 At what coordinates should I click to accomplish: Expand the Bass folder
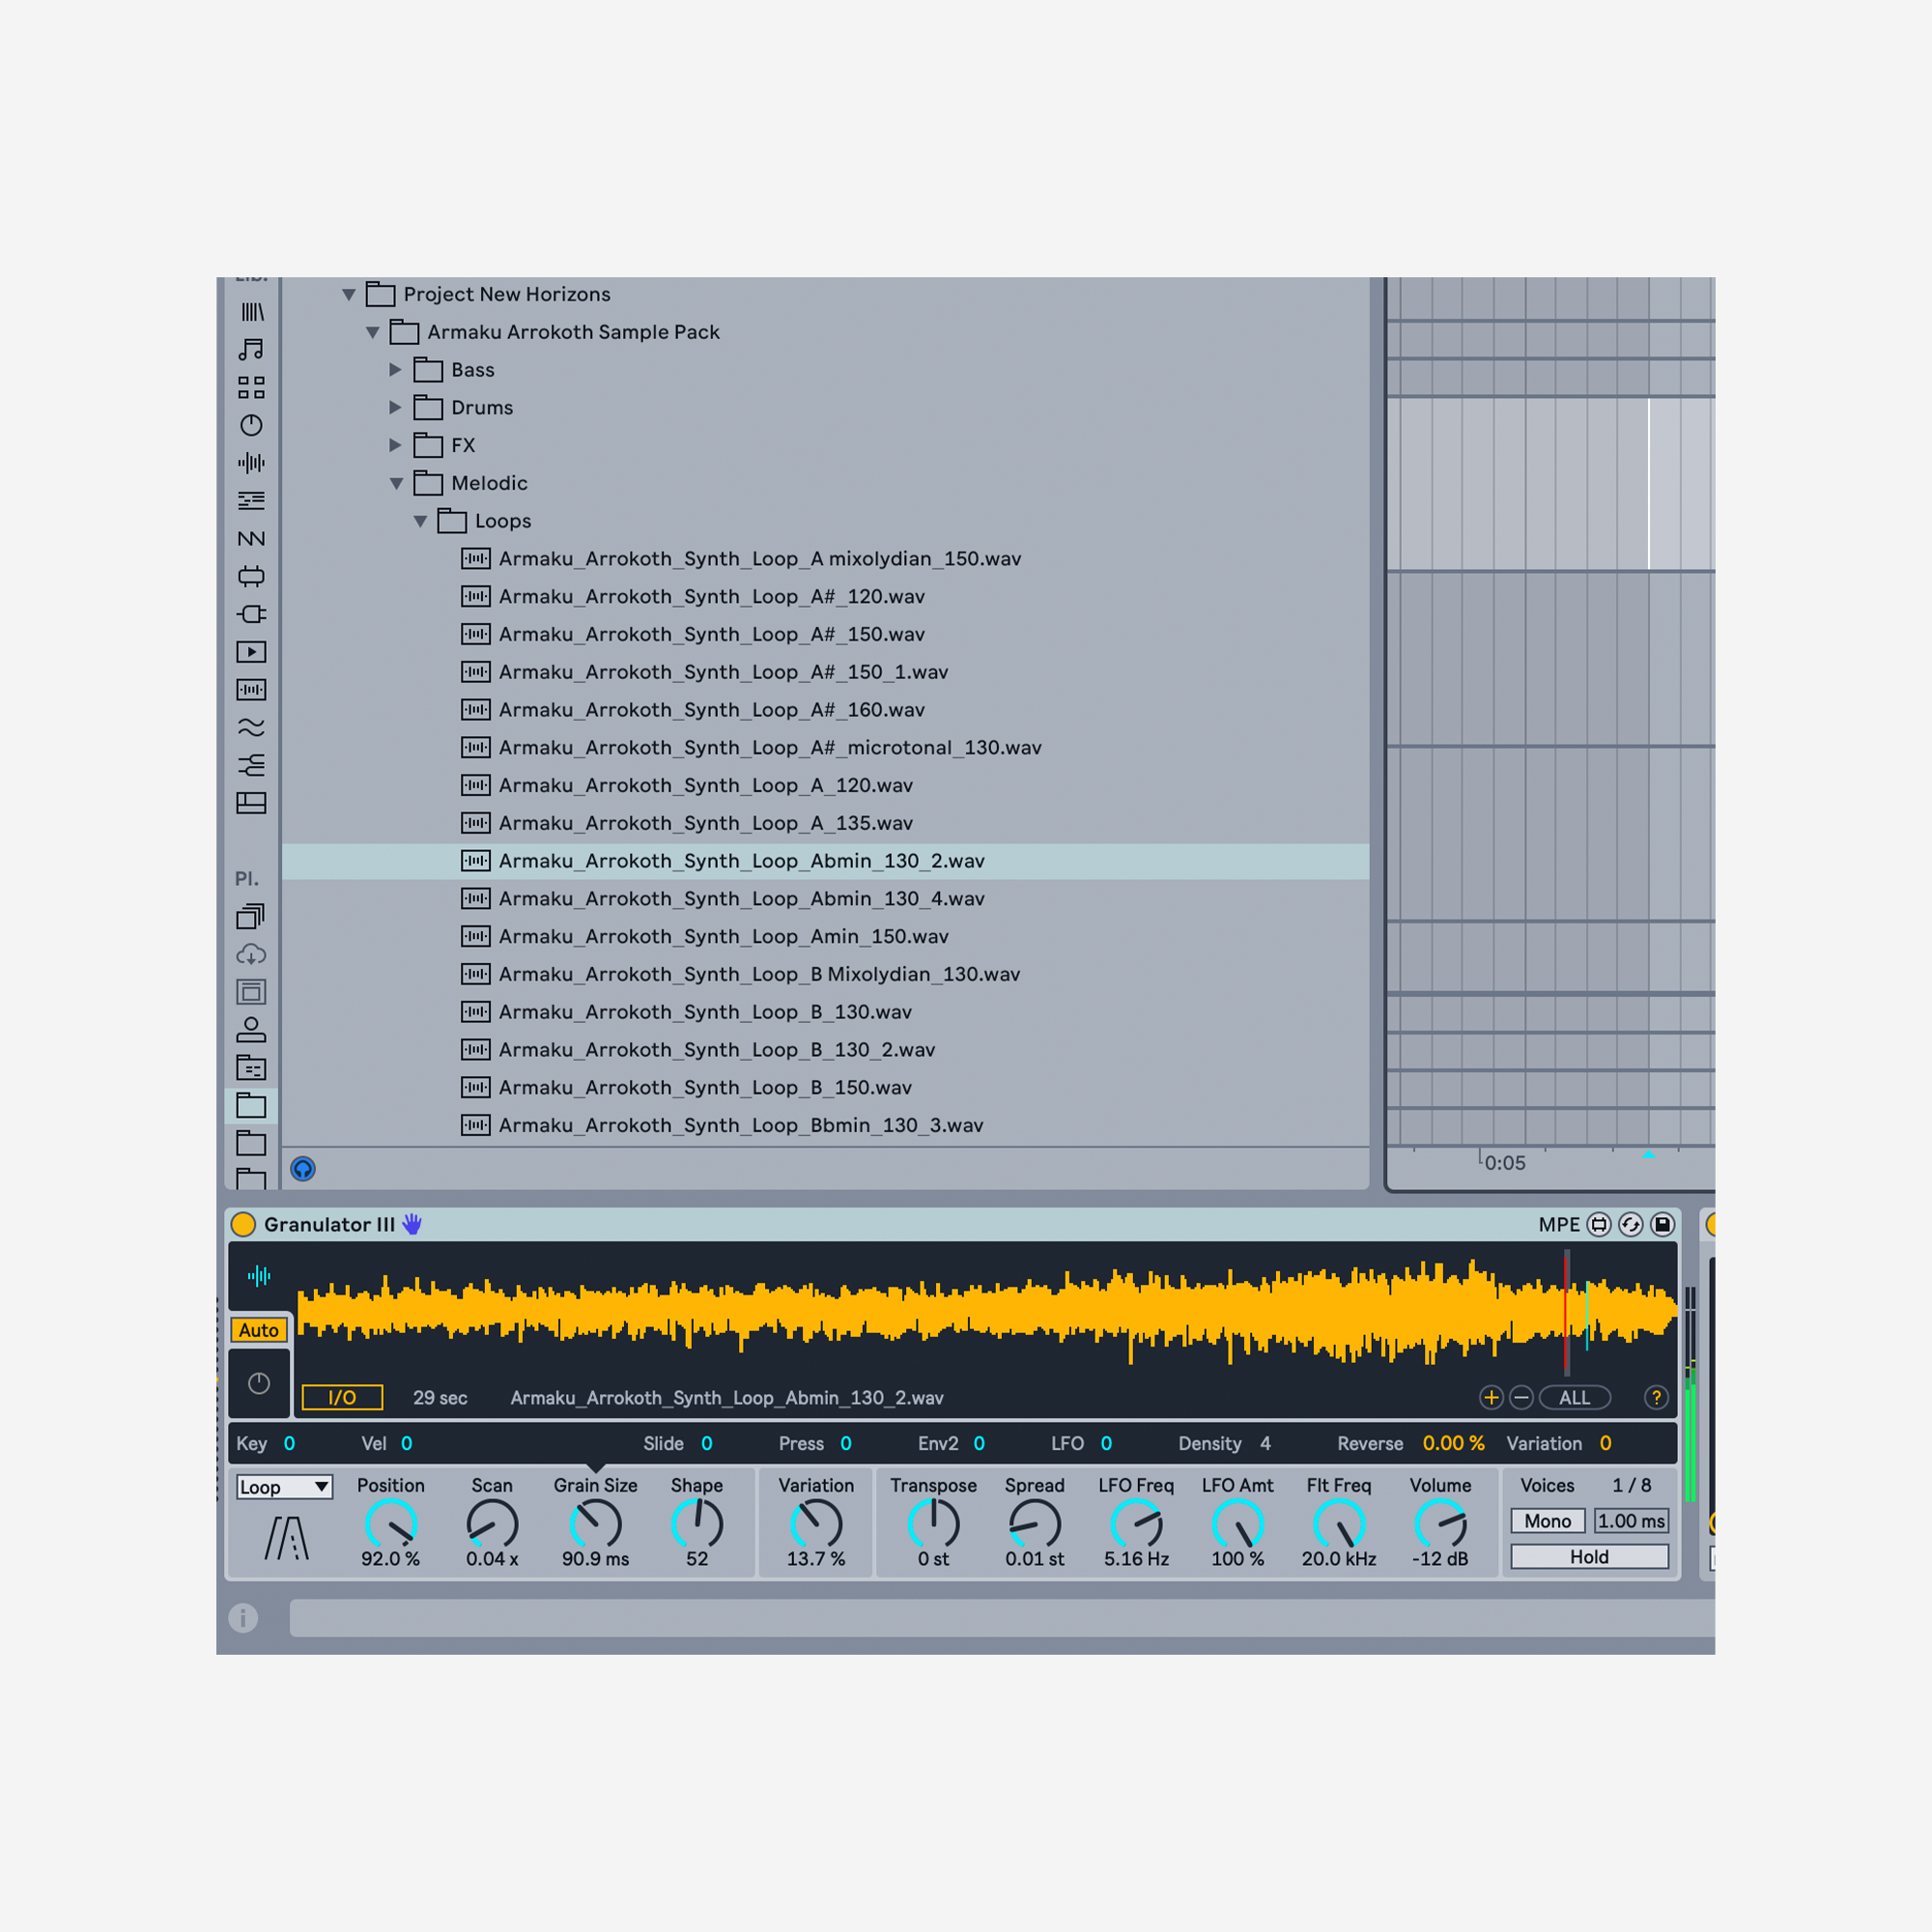pos(395,370)
